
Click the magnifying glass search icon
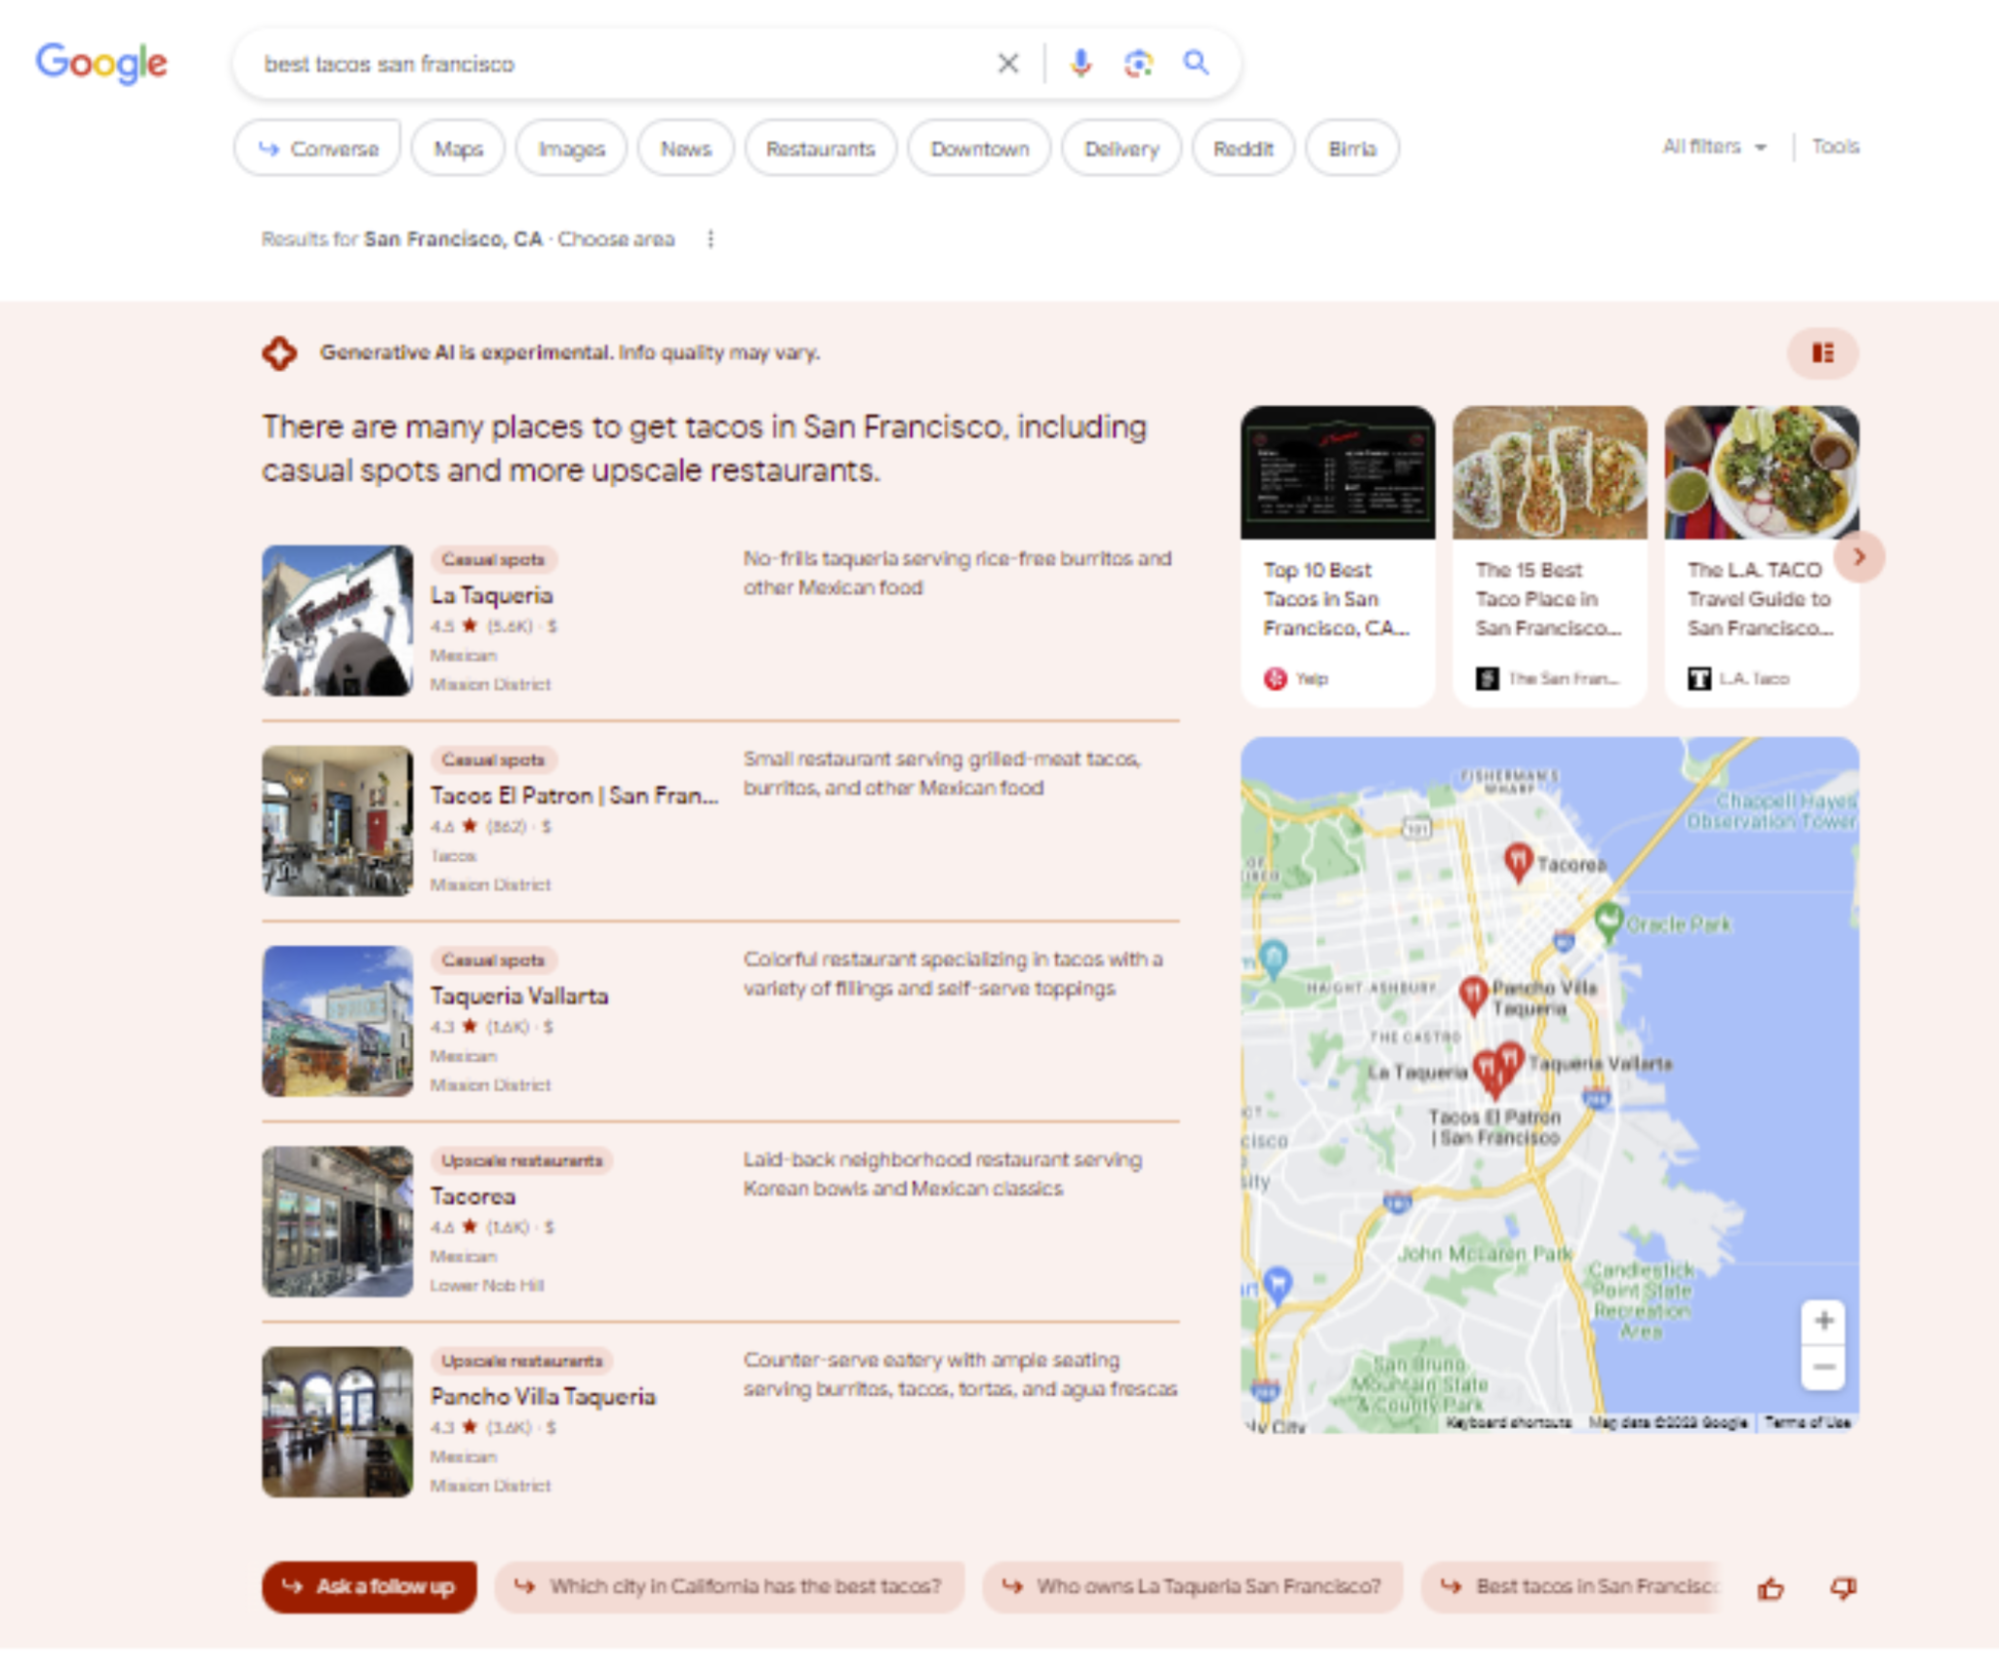point(1196,63)
